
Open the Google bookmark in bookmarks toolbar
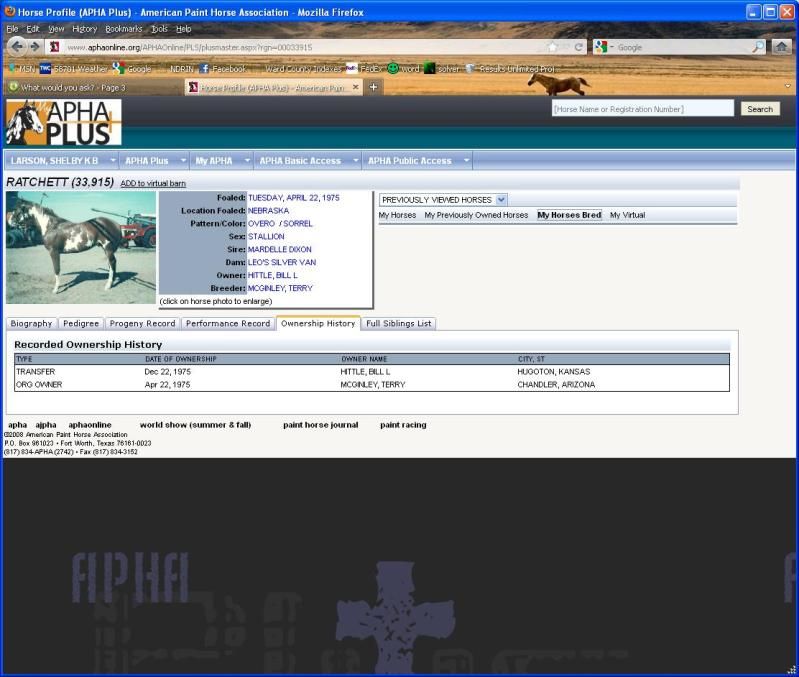(x=132, y=68)
